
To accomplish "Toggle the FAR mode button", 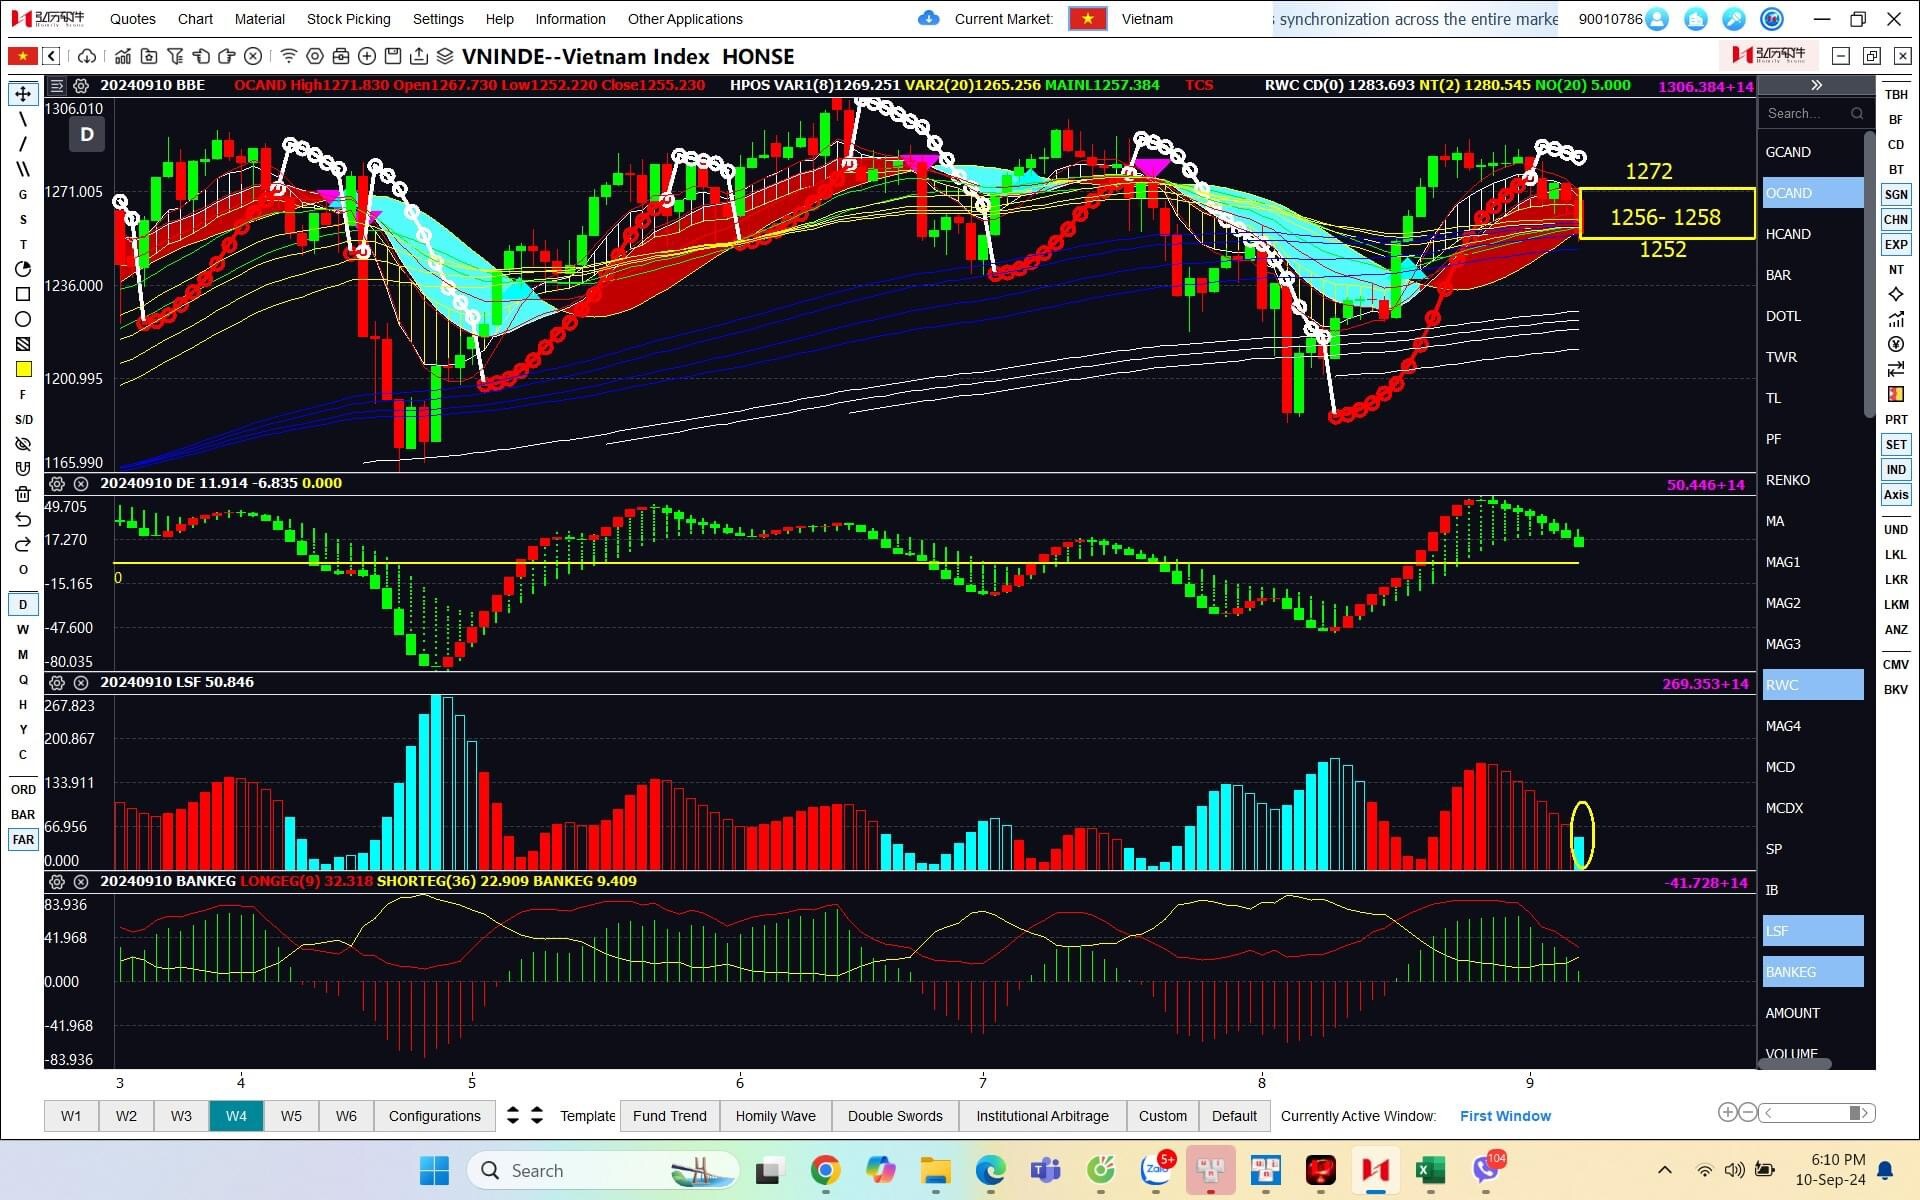I will [x=23, y=840].
